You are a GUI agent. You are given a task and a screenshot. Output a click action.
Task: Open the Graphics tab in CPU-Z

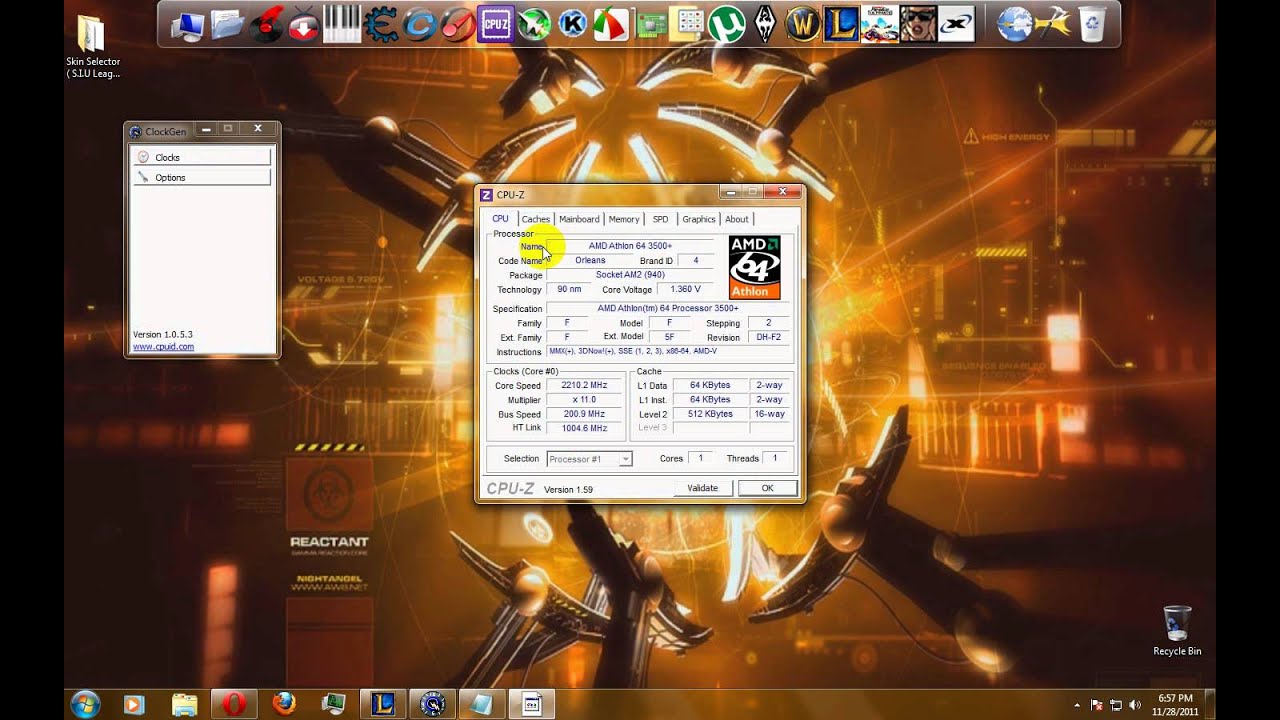point(699,219)
